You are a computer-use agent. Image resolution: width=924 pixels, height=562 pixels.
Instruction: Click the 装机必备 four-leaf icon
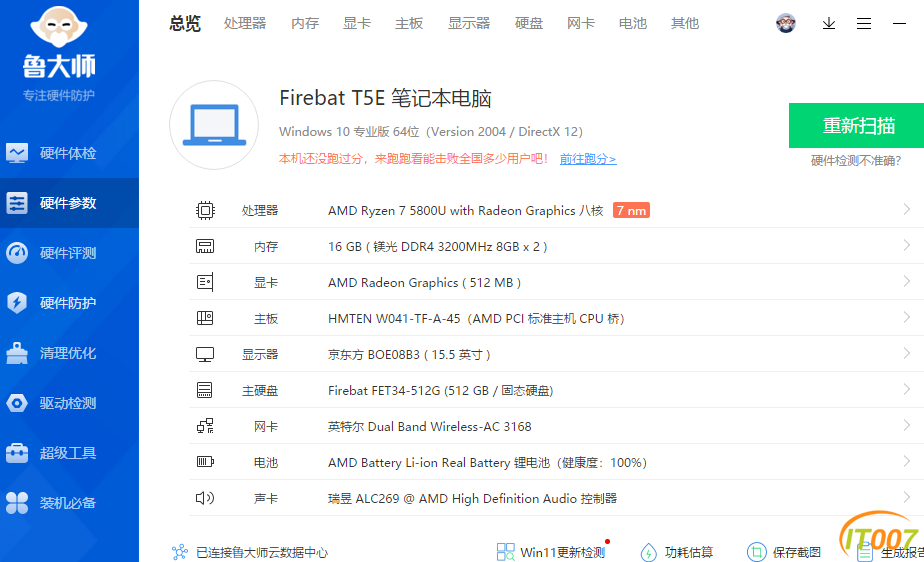point(17,503)
